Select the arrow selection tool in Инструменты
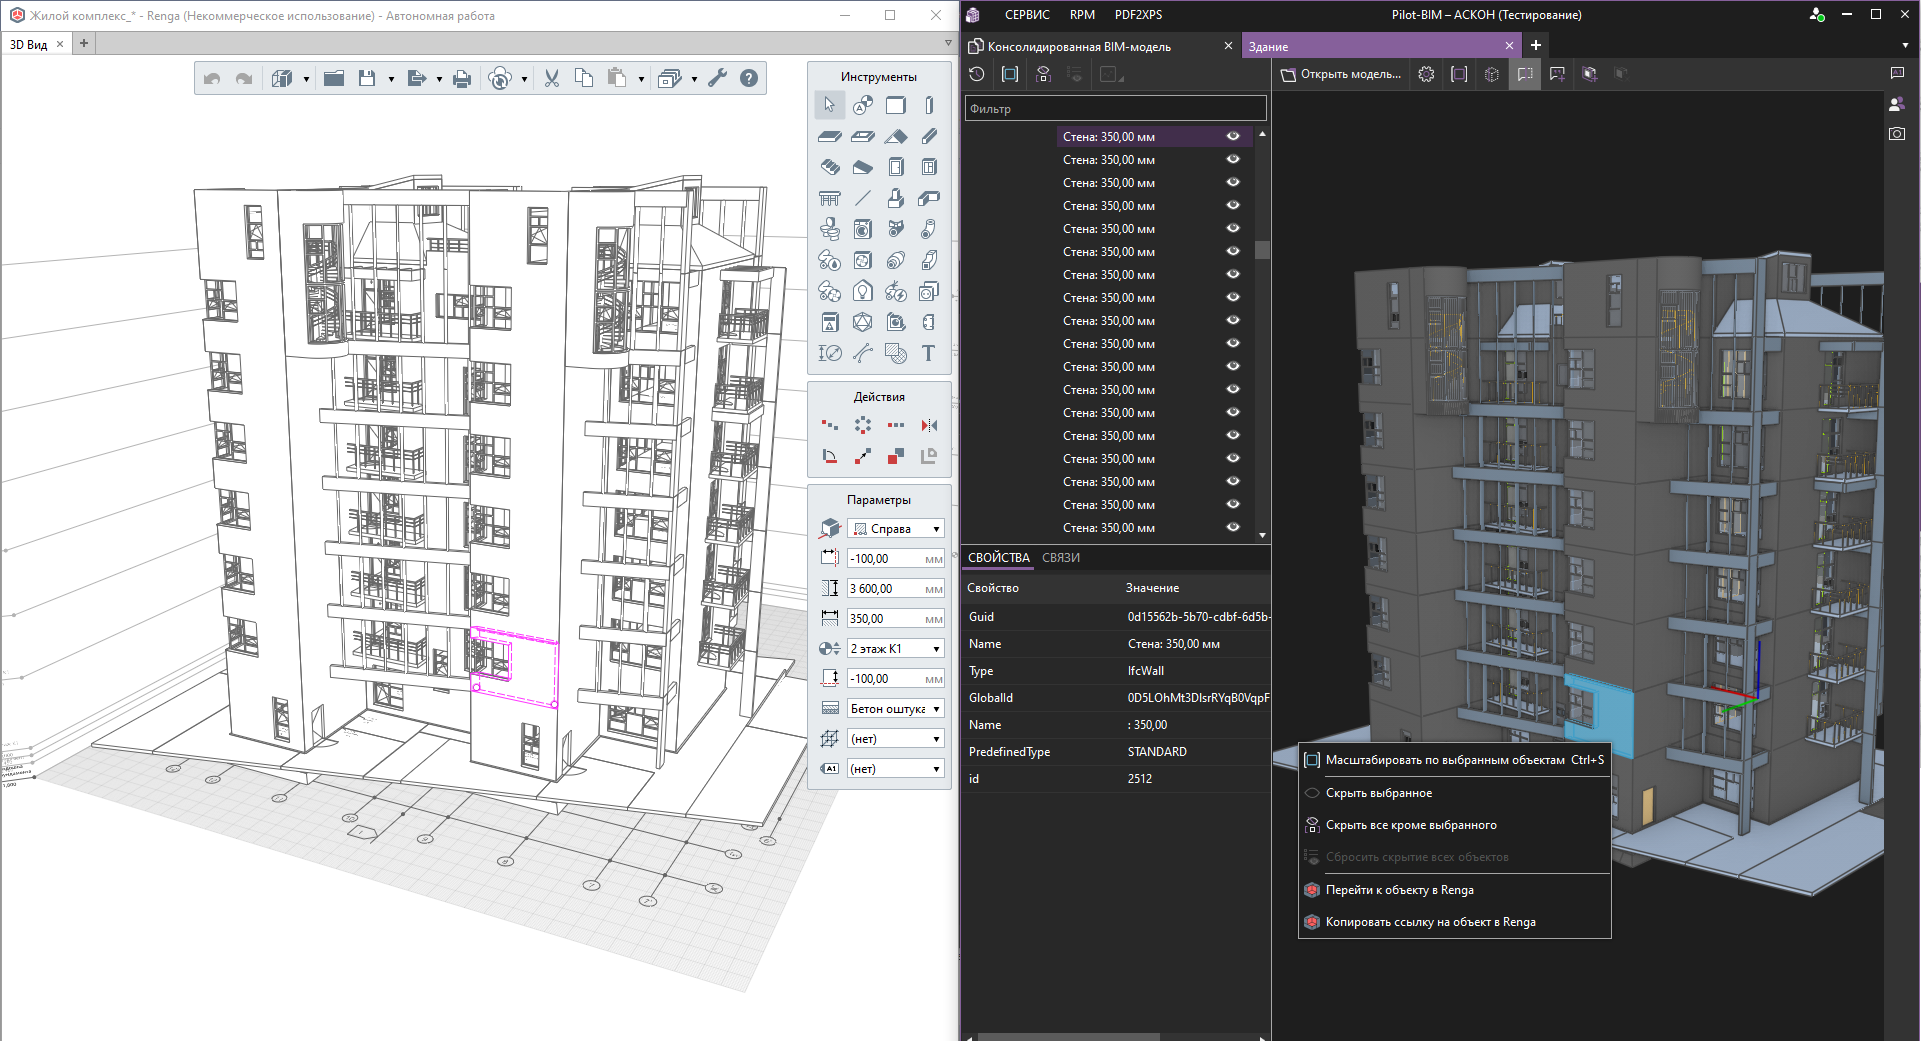 click(x=829, y=105)
